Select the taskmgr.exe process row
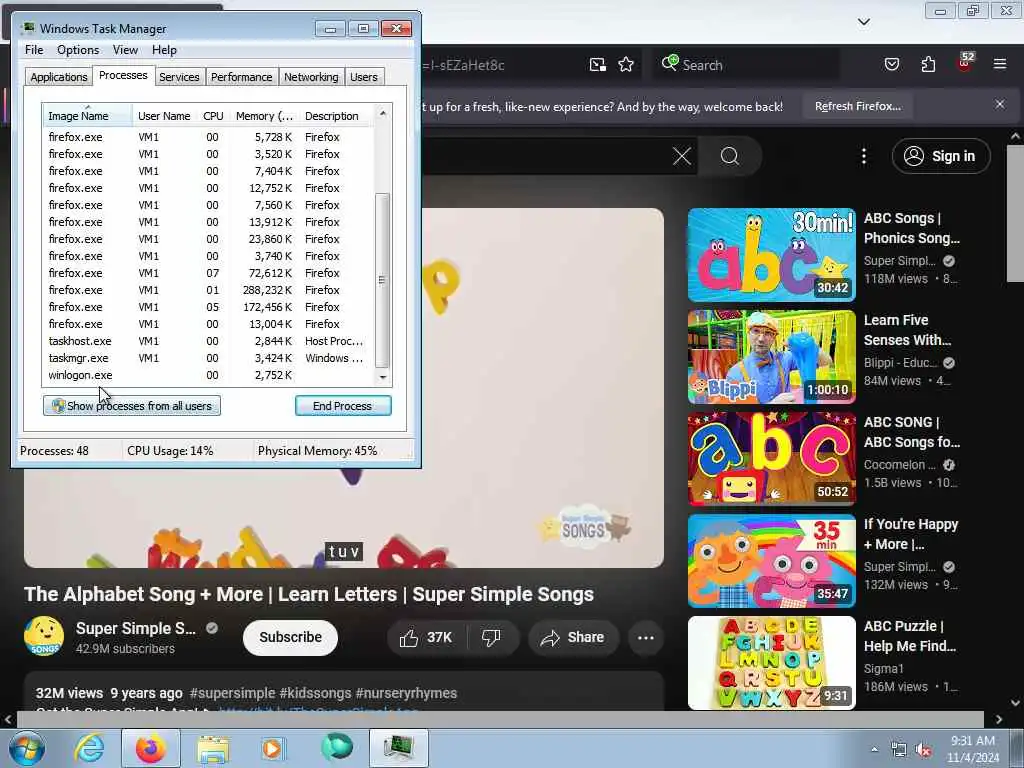 point(208,358)
